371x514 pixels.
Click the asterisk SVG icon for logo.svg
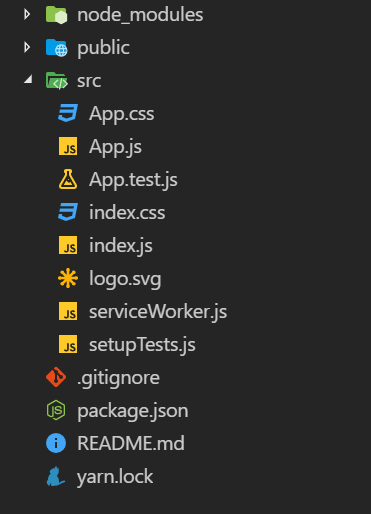[x=68, y=278]
